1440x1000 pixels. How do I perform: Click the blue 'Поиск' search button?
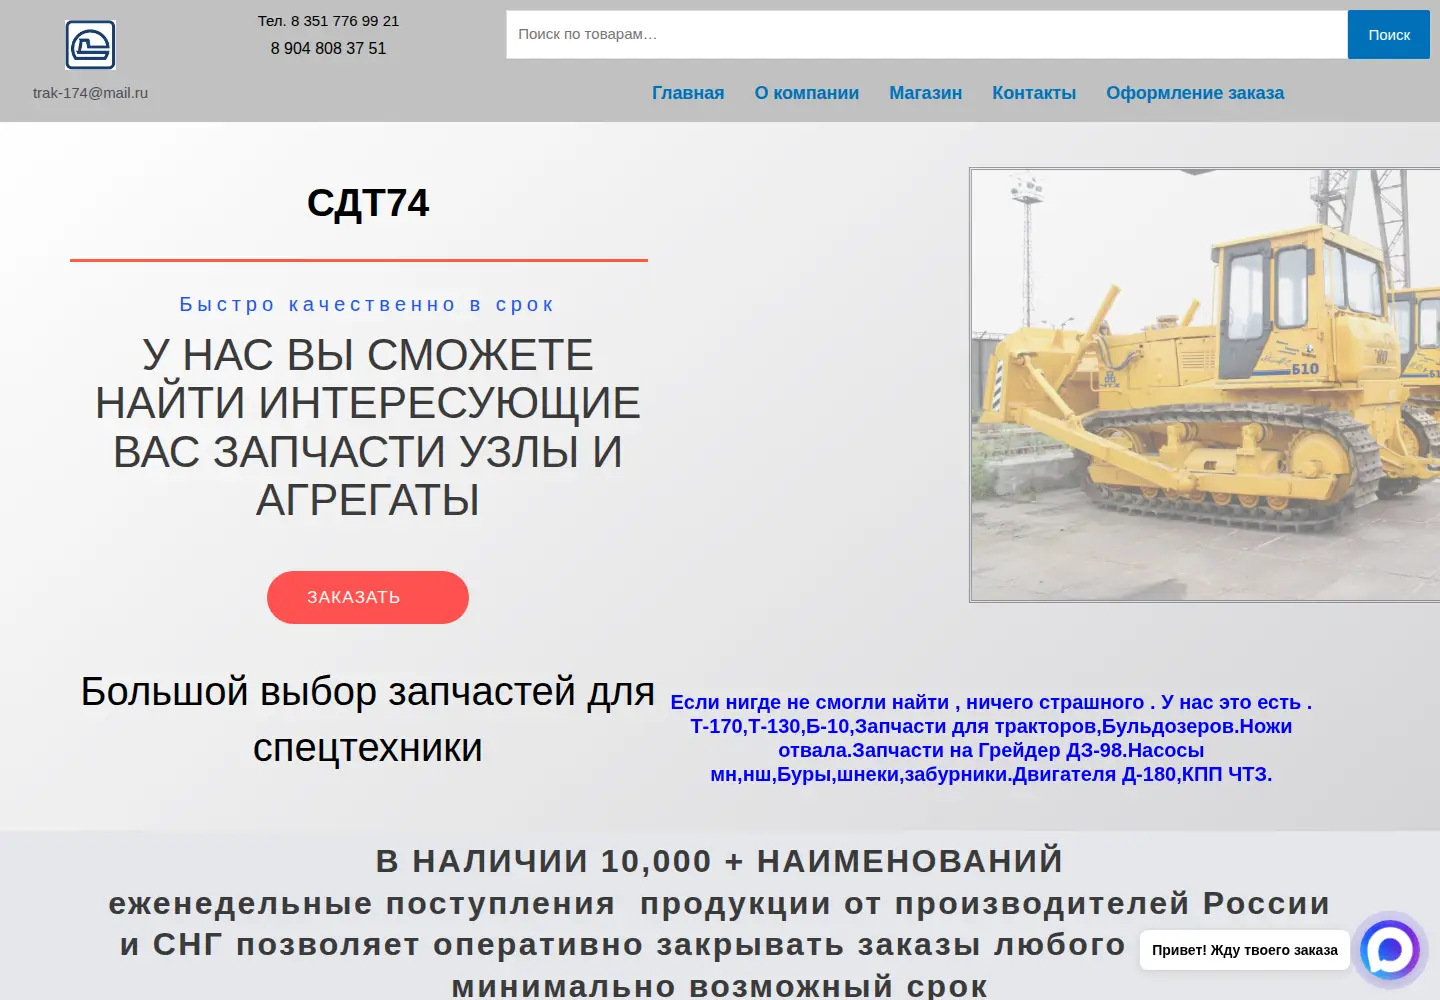tap(1389, 34)
